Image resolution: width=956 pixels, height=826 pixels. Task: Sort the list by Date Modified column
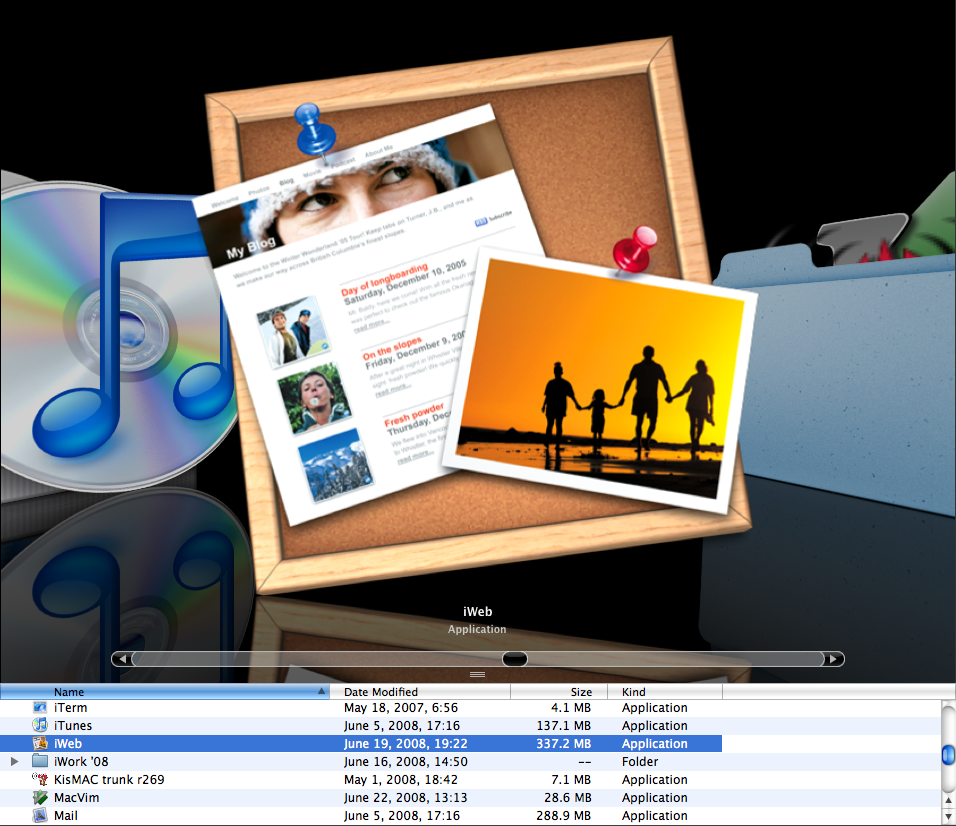pyautogui.click(x=420, y=692)
